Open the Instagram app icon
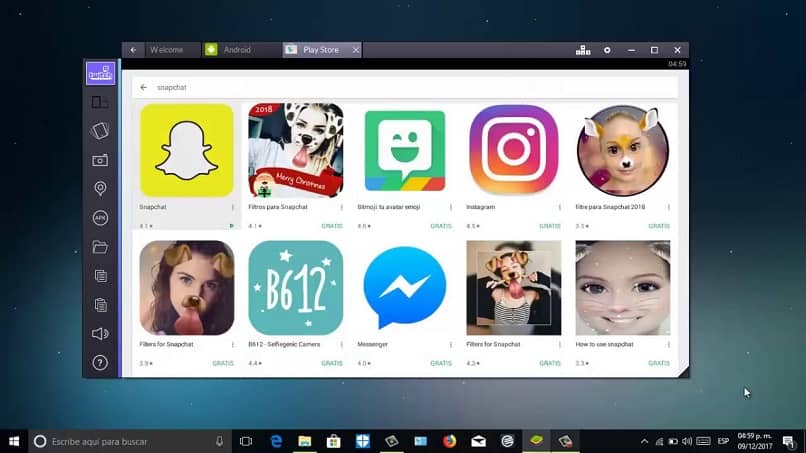The width and height of the screenshot is (806, 453). 514,150
